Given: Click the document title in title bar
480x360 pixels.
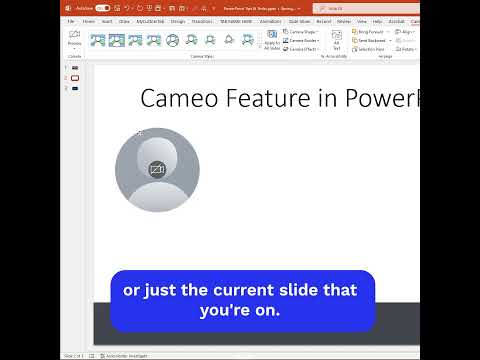Looking at the screenshot, I should 259,8.
